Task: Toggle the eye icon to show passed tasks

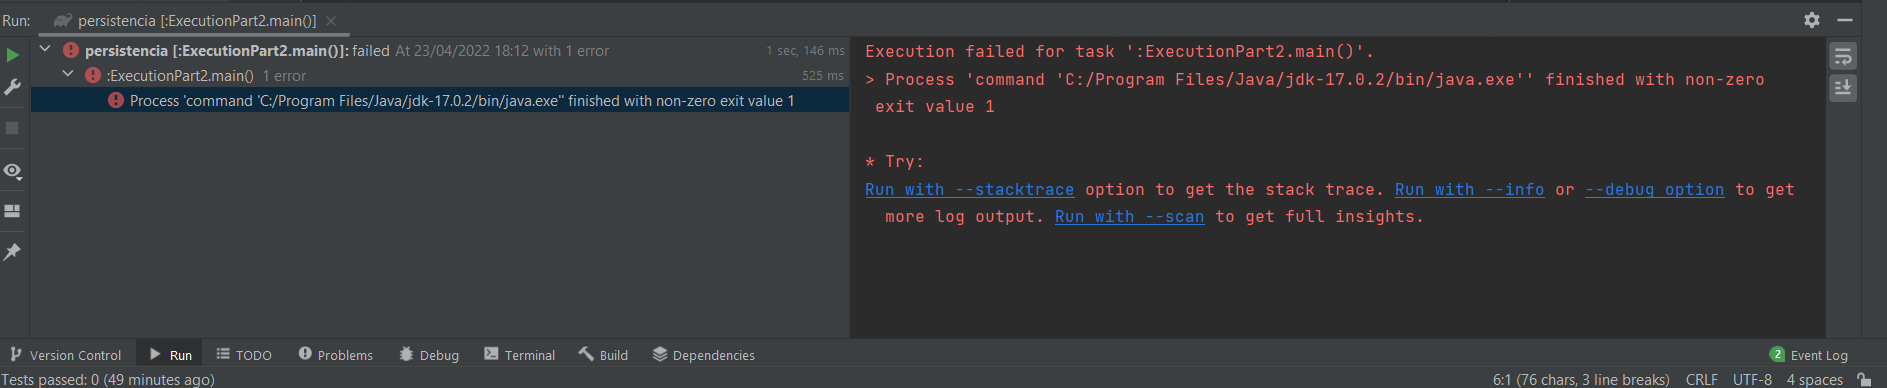Action: pos(13,171)
